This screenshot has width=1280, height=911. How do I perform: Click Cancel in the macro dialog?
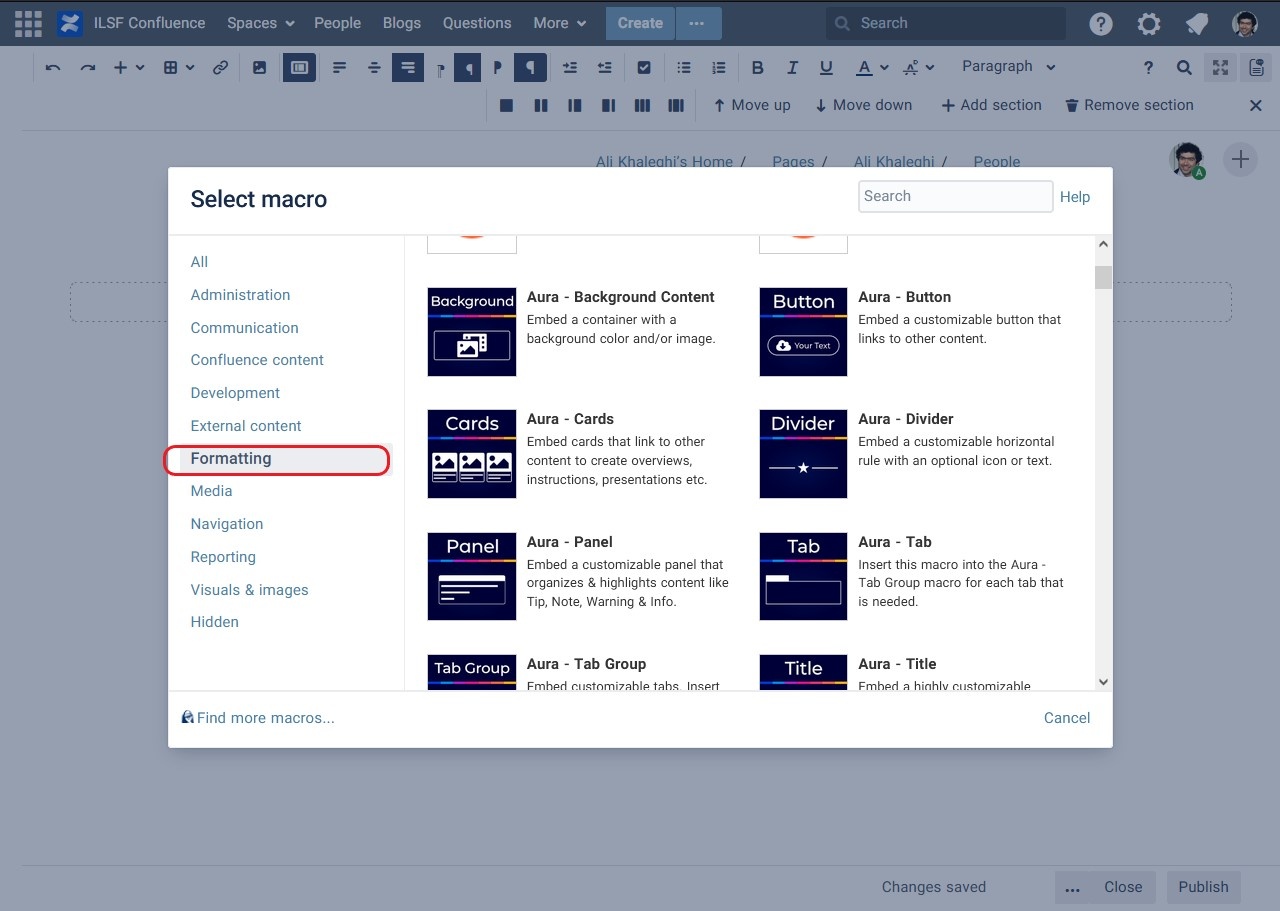(x=1067, y=718)
